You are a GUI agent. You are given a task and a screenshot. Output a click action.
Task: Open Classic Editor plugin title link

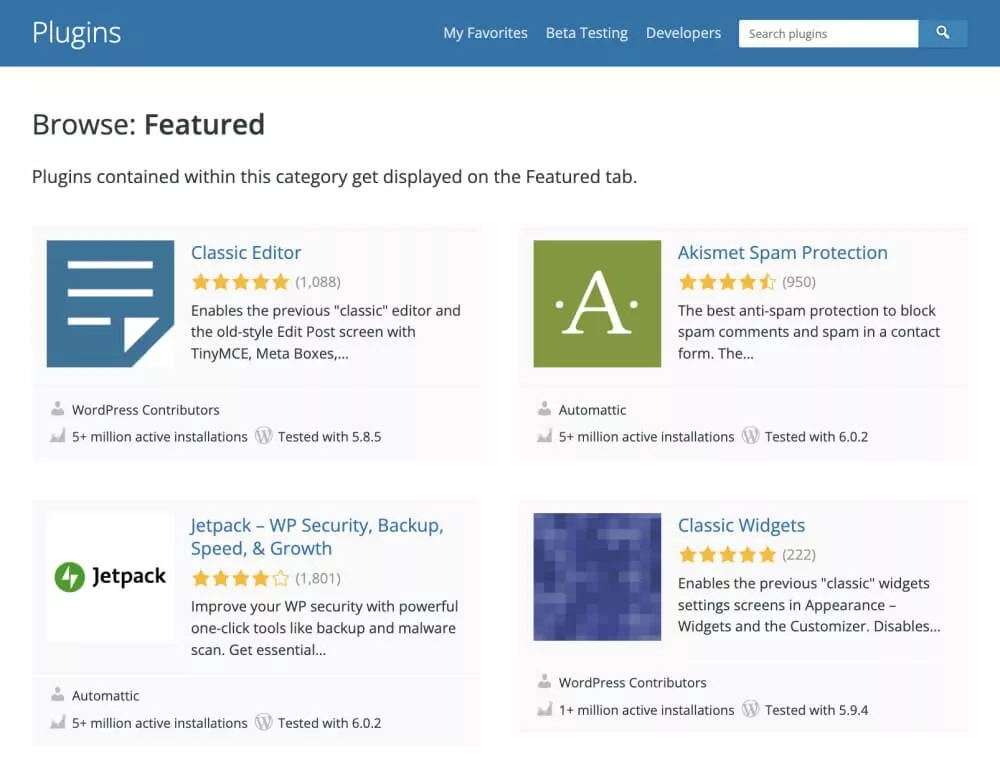pos(246,253)
